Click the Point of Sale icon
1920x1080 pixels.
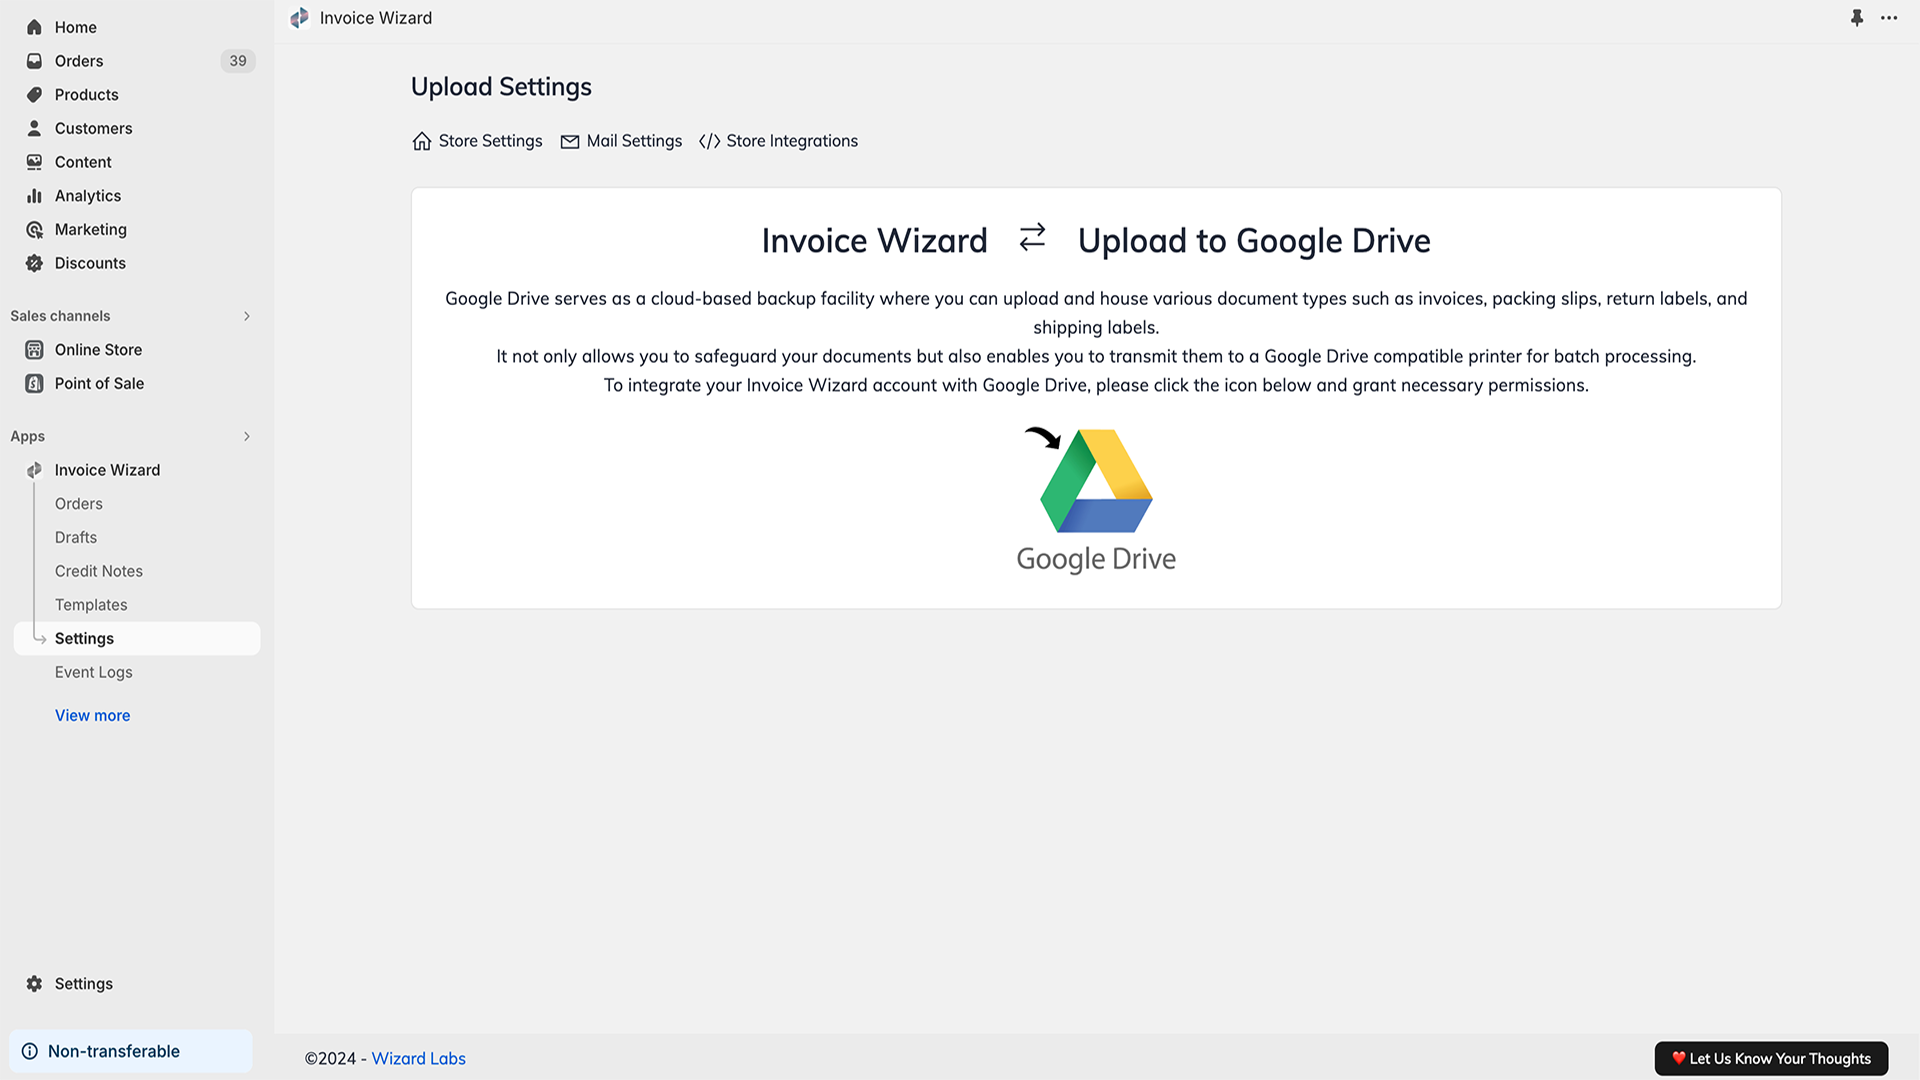34,384
